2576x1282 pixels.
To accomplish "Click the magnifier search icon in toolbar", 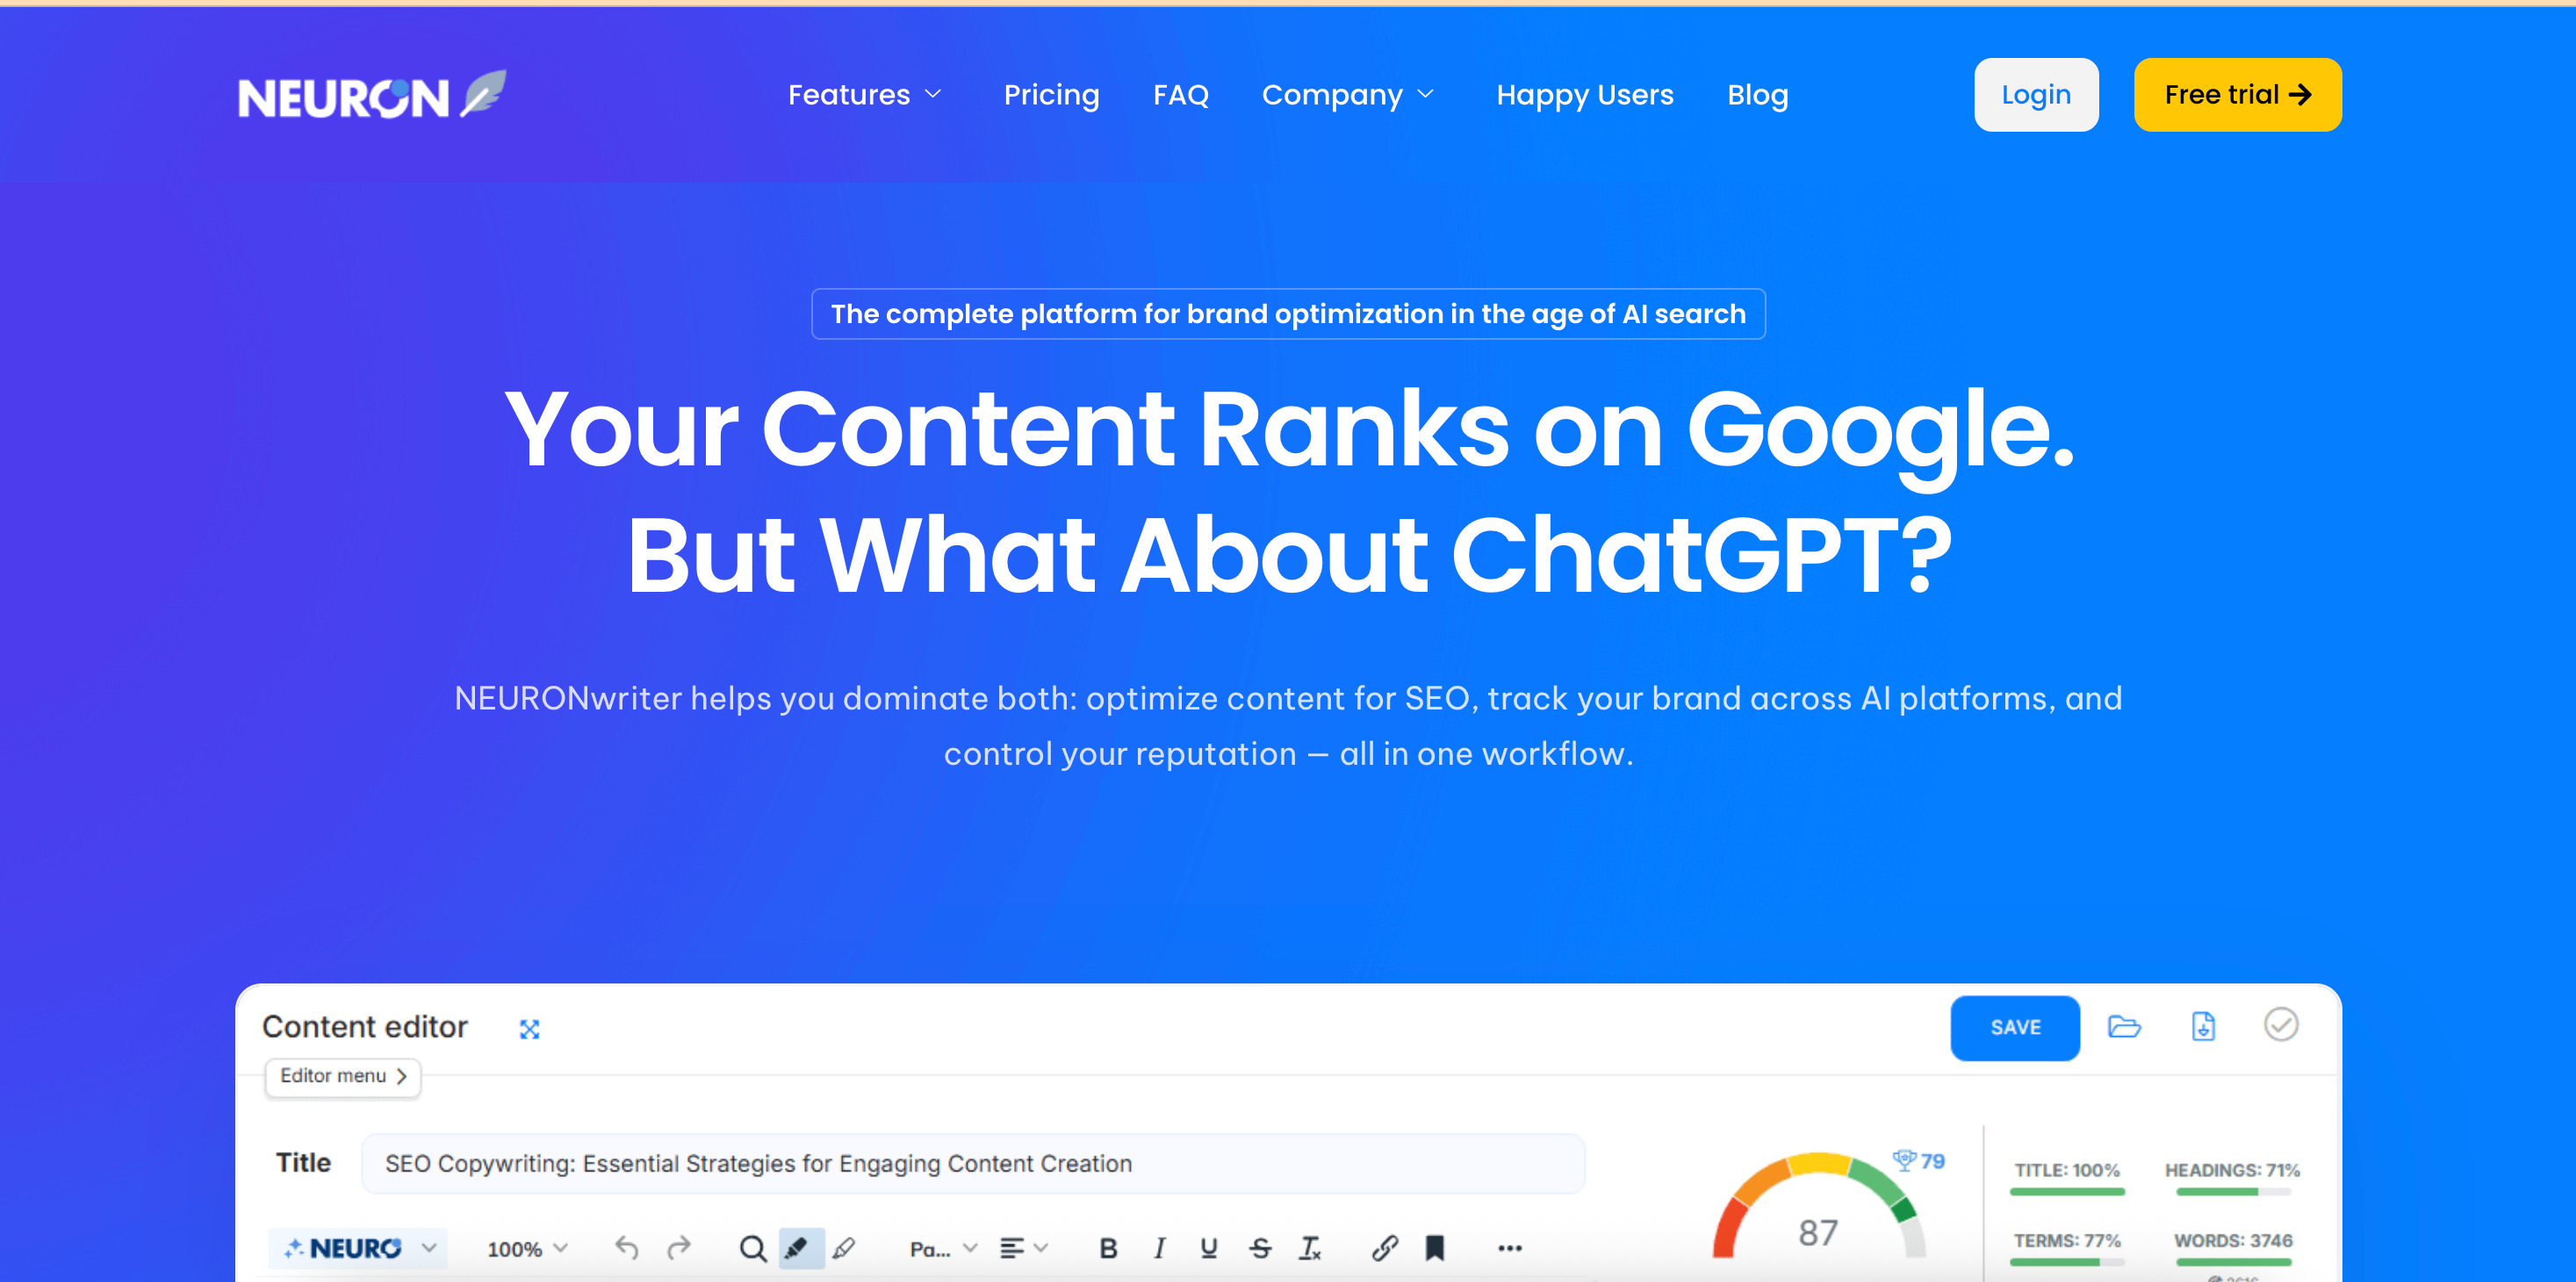I will pyautogui.click(x=752, y=1248).
